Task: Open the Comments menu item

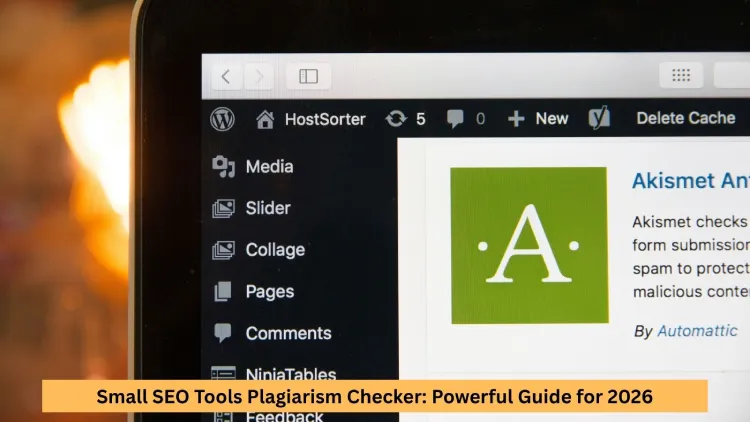Action: [x=288, y=333]
